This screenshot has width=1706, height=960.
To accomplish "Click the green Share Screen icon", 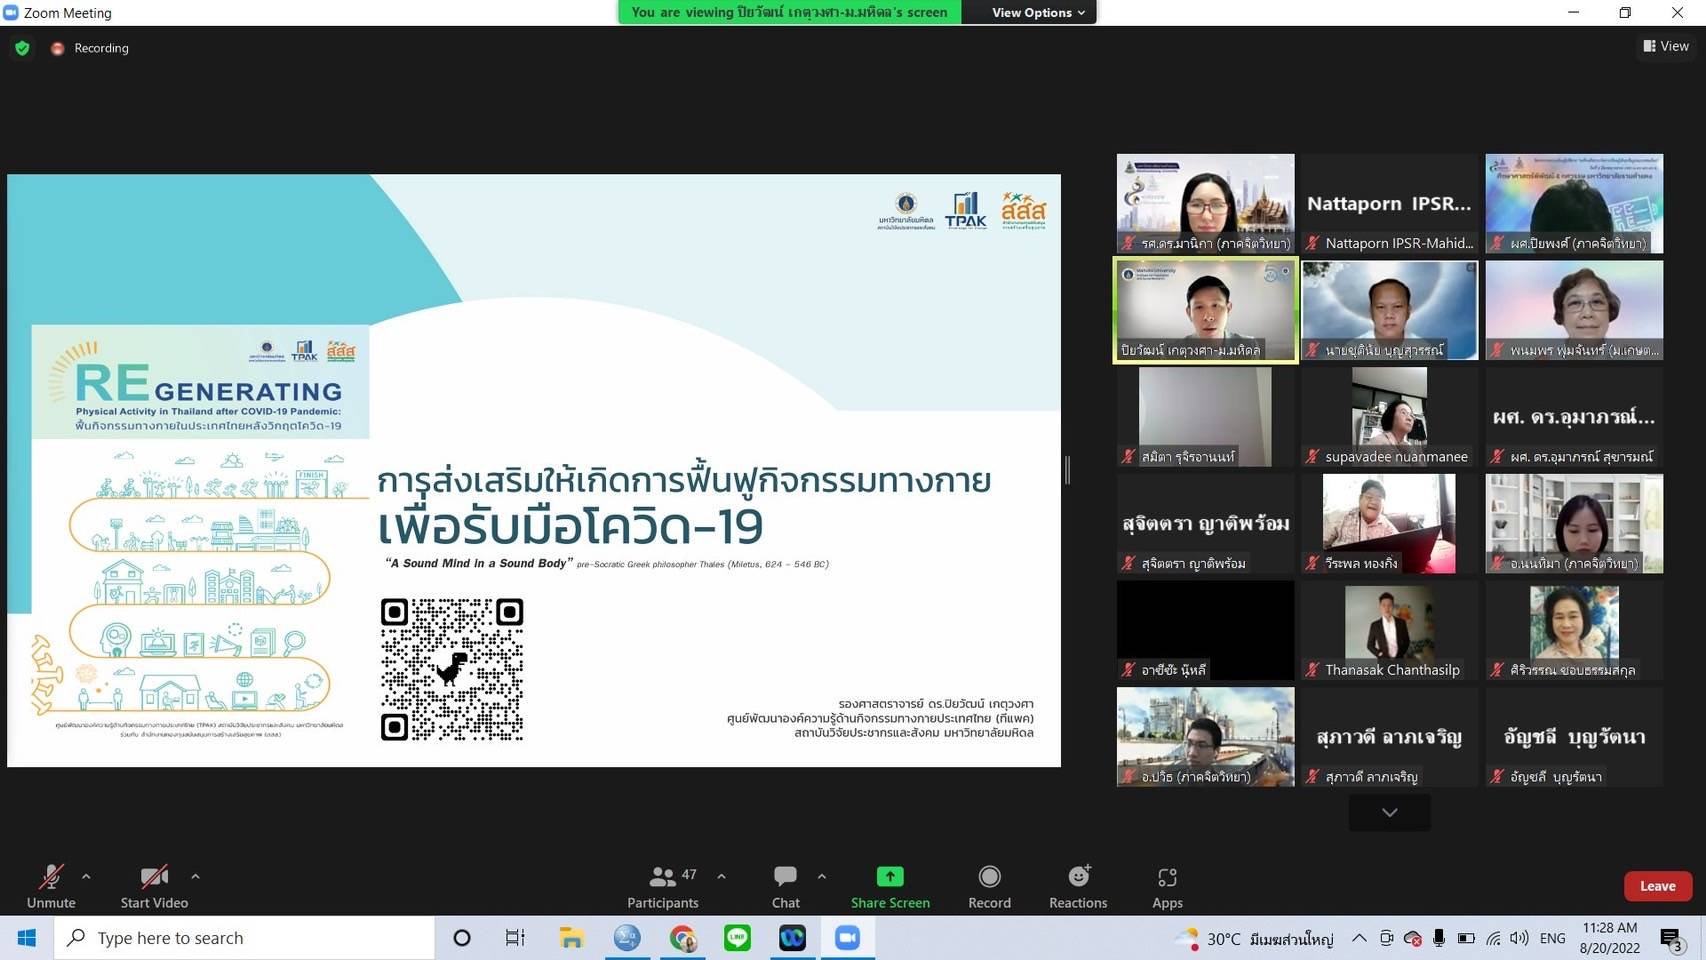I will (x=889, y=877).
